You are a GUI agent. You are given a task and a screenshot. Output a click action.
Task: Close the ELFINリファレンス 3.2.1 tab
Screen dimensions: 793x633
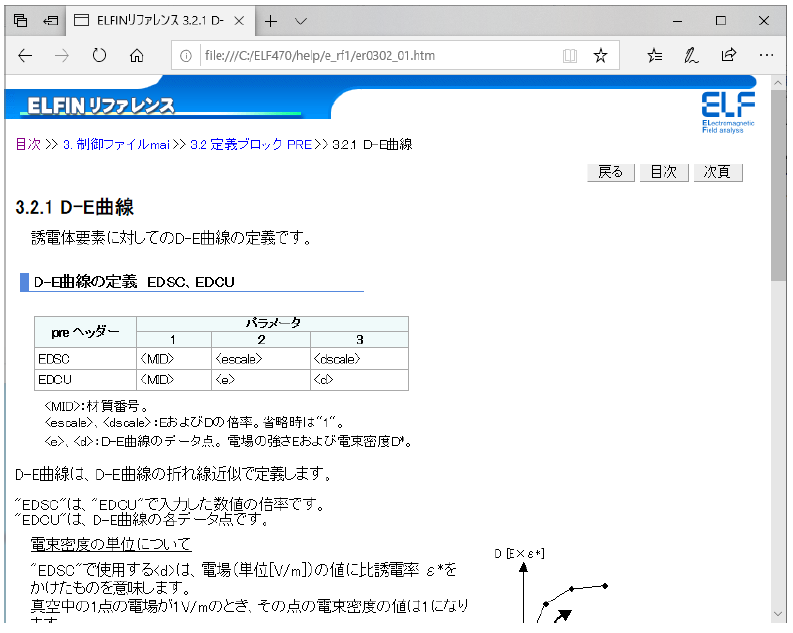239,21
